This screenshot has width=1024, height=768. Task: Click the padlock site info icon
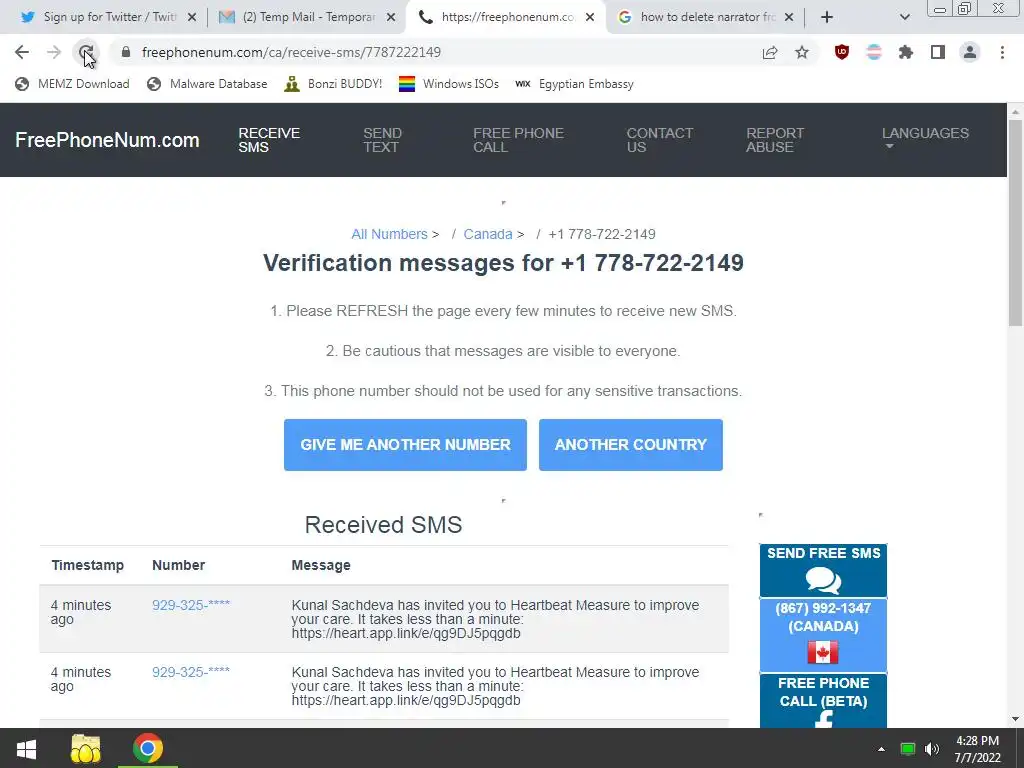pos(126,52)
